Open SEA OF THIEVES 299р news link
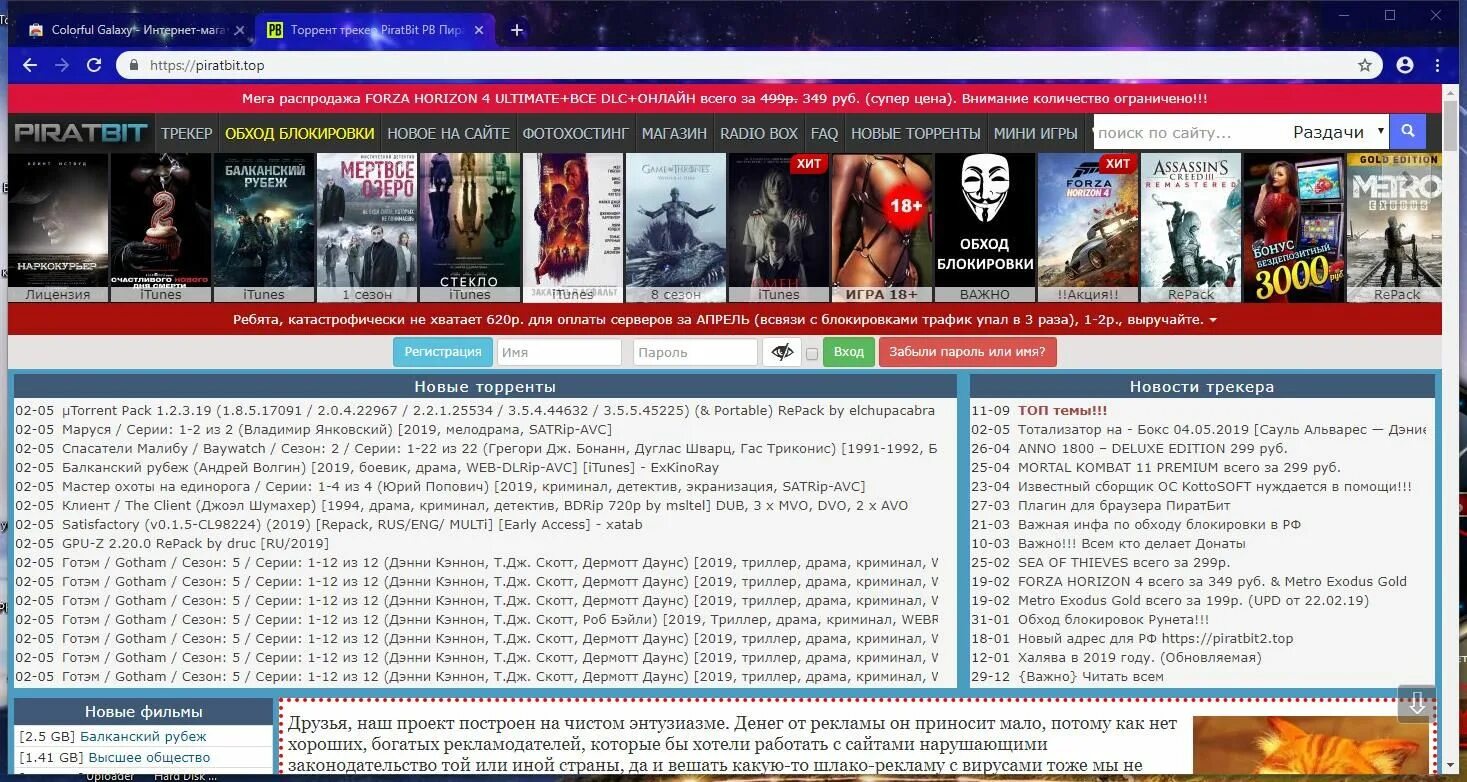Screen dimensions: 1467x782 1124,562
